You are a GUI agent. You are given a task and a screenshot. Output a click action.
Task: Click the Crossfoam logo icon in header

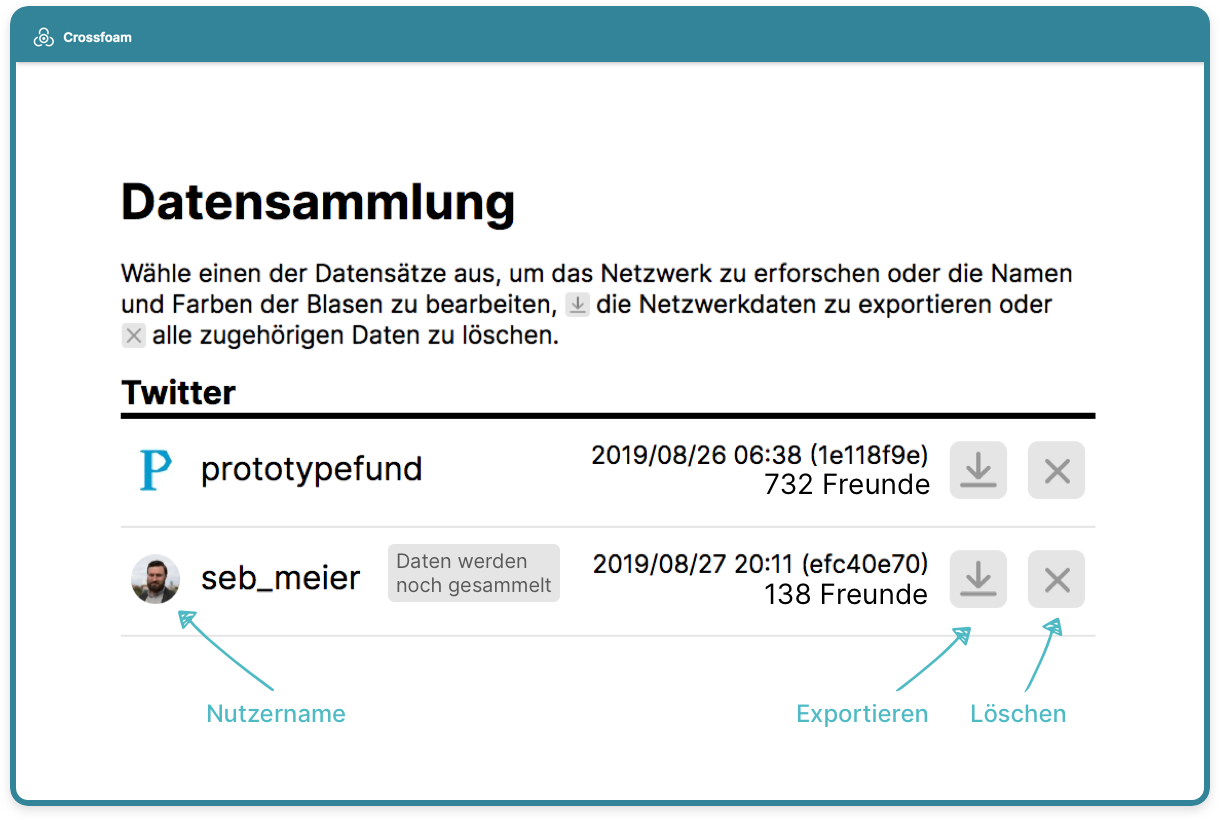pos(43,37)
